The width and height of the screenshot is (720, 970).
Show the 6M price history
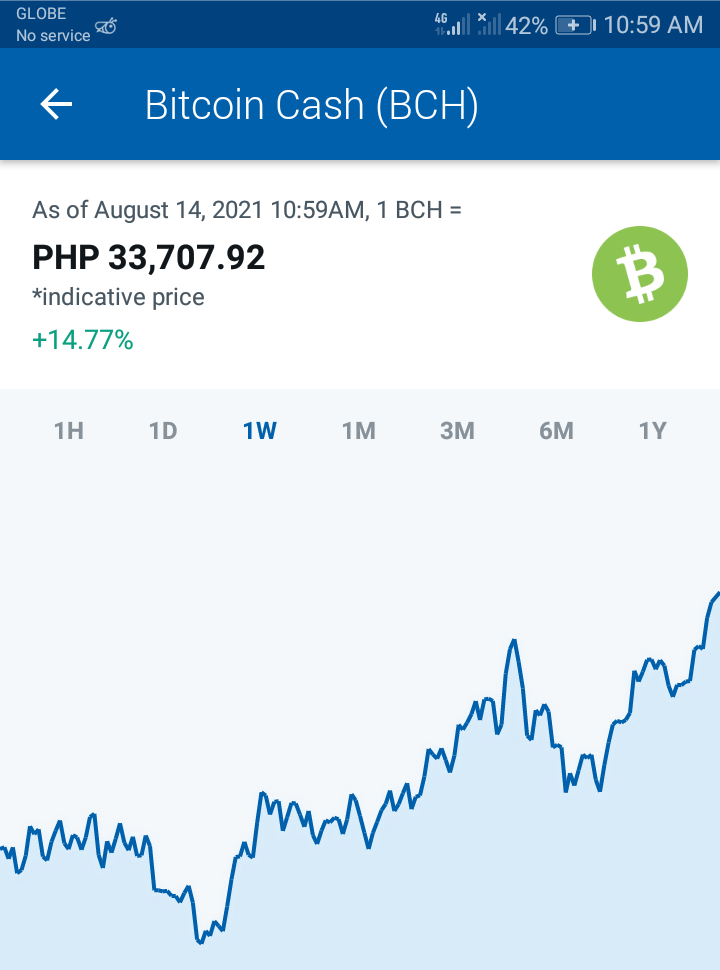tap(556, 431)
